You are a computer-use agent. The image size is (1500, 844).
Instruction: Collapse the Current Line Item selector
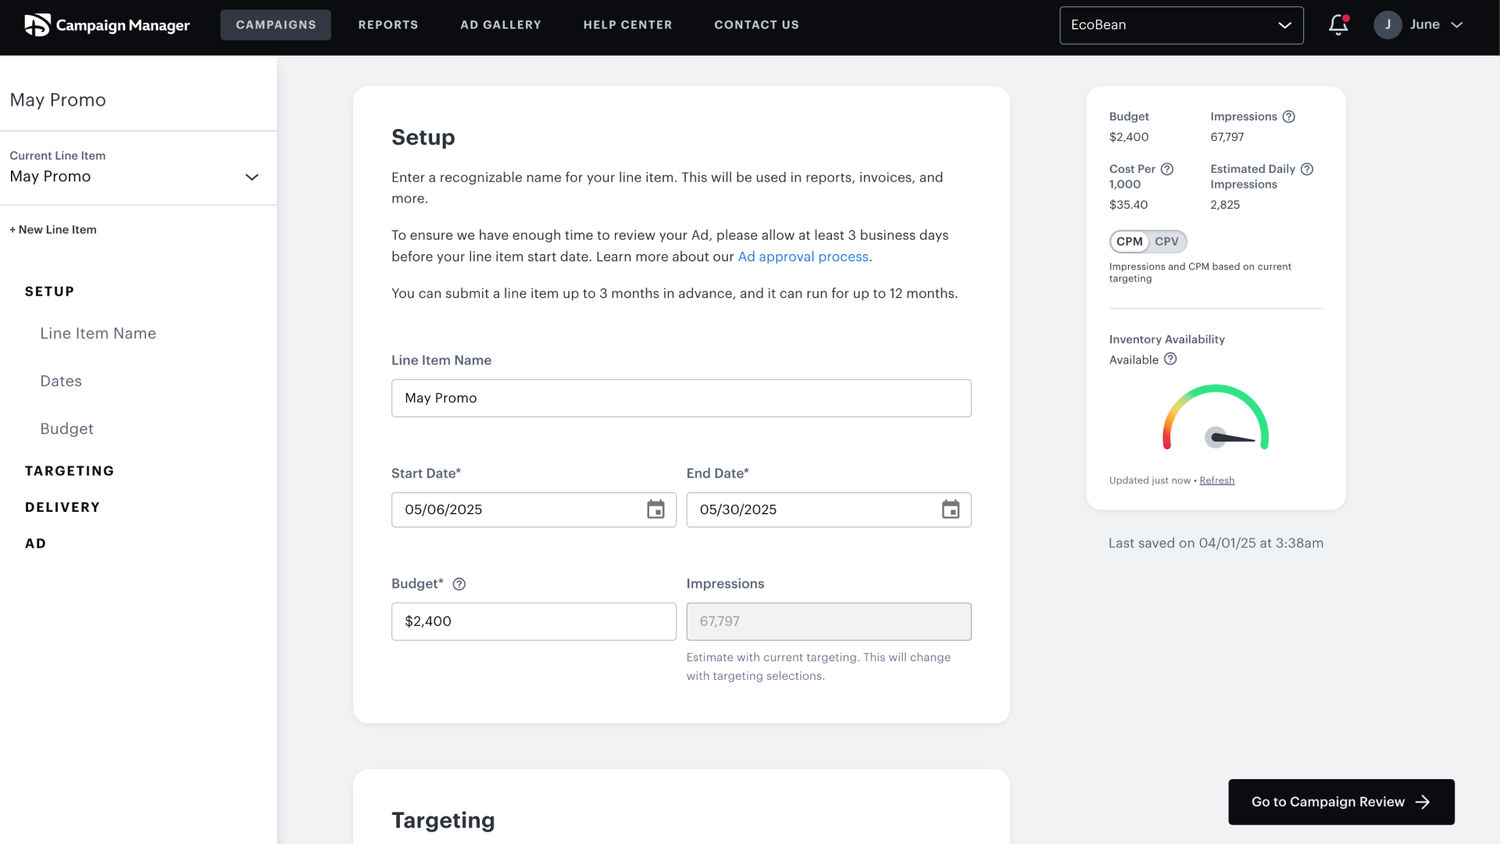pos(251,176)
